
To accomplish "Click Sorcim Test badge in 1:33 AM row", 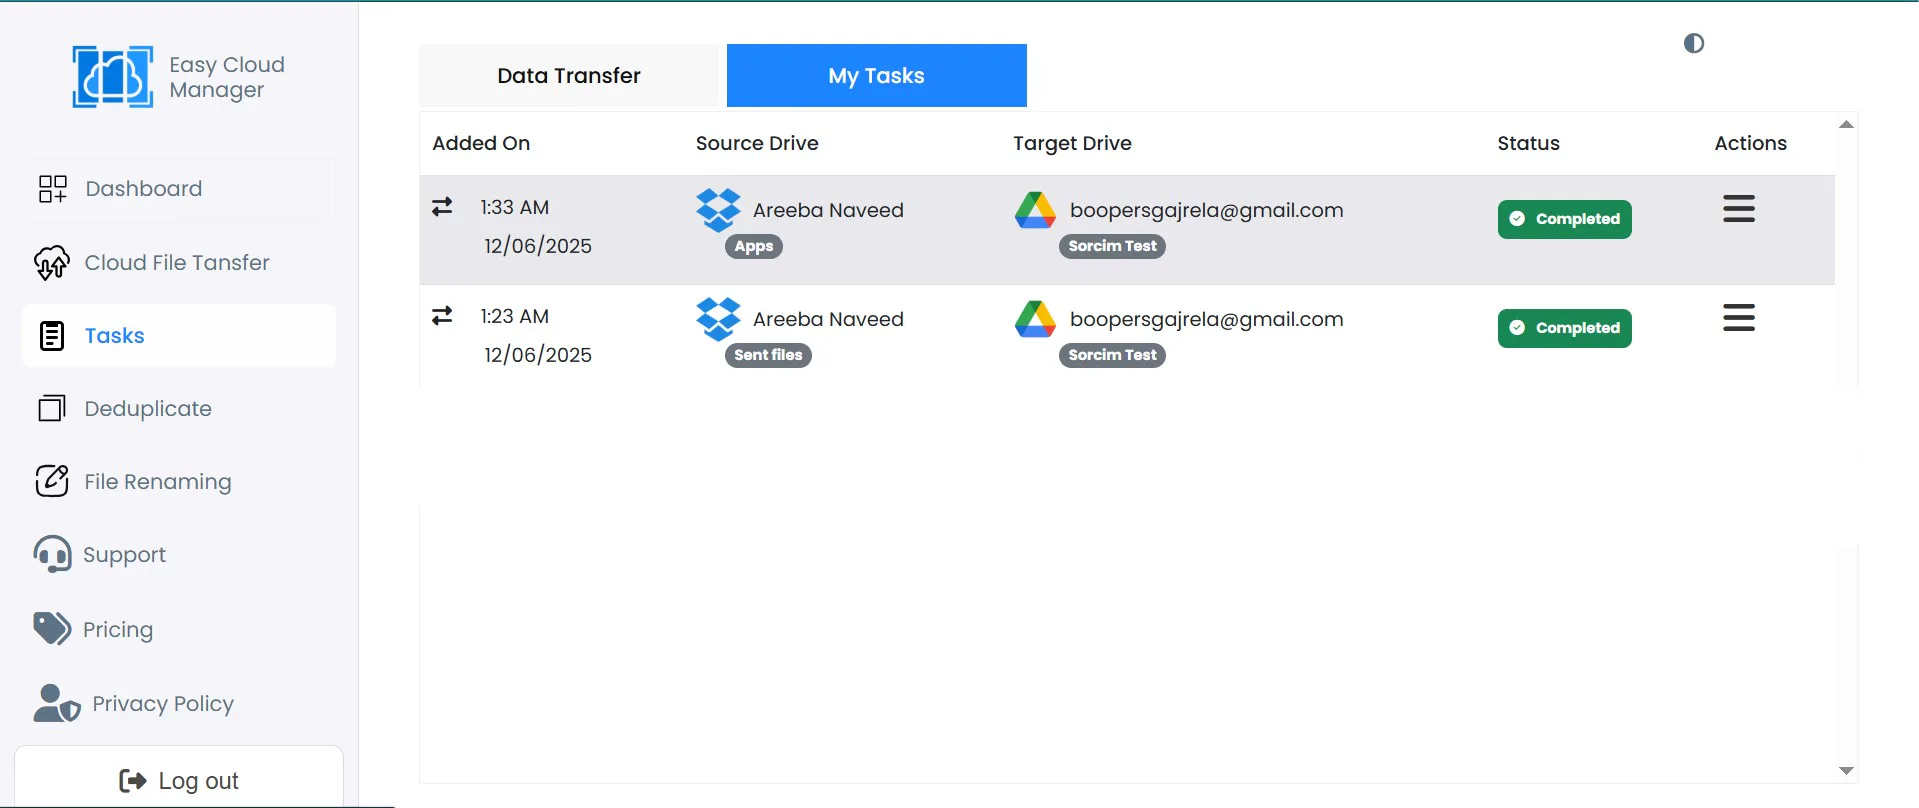I will [x=1112, y=246].
